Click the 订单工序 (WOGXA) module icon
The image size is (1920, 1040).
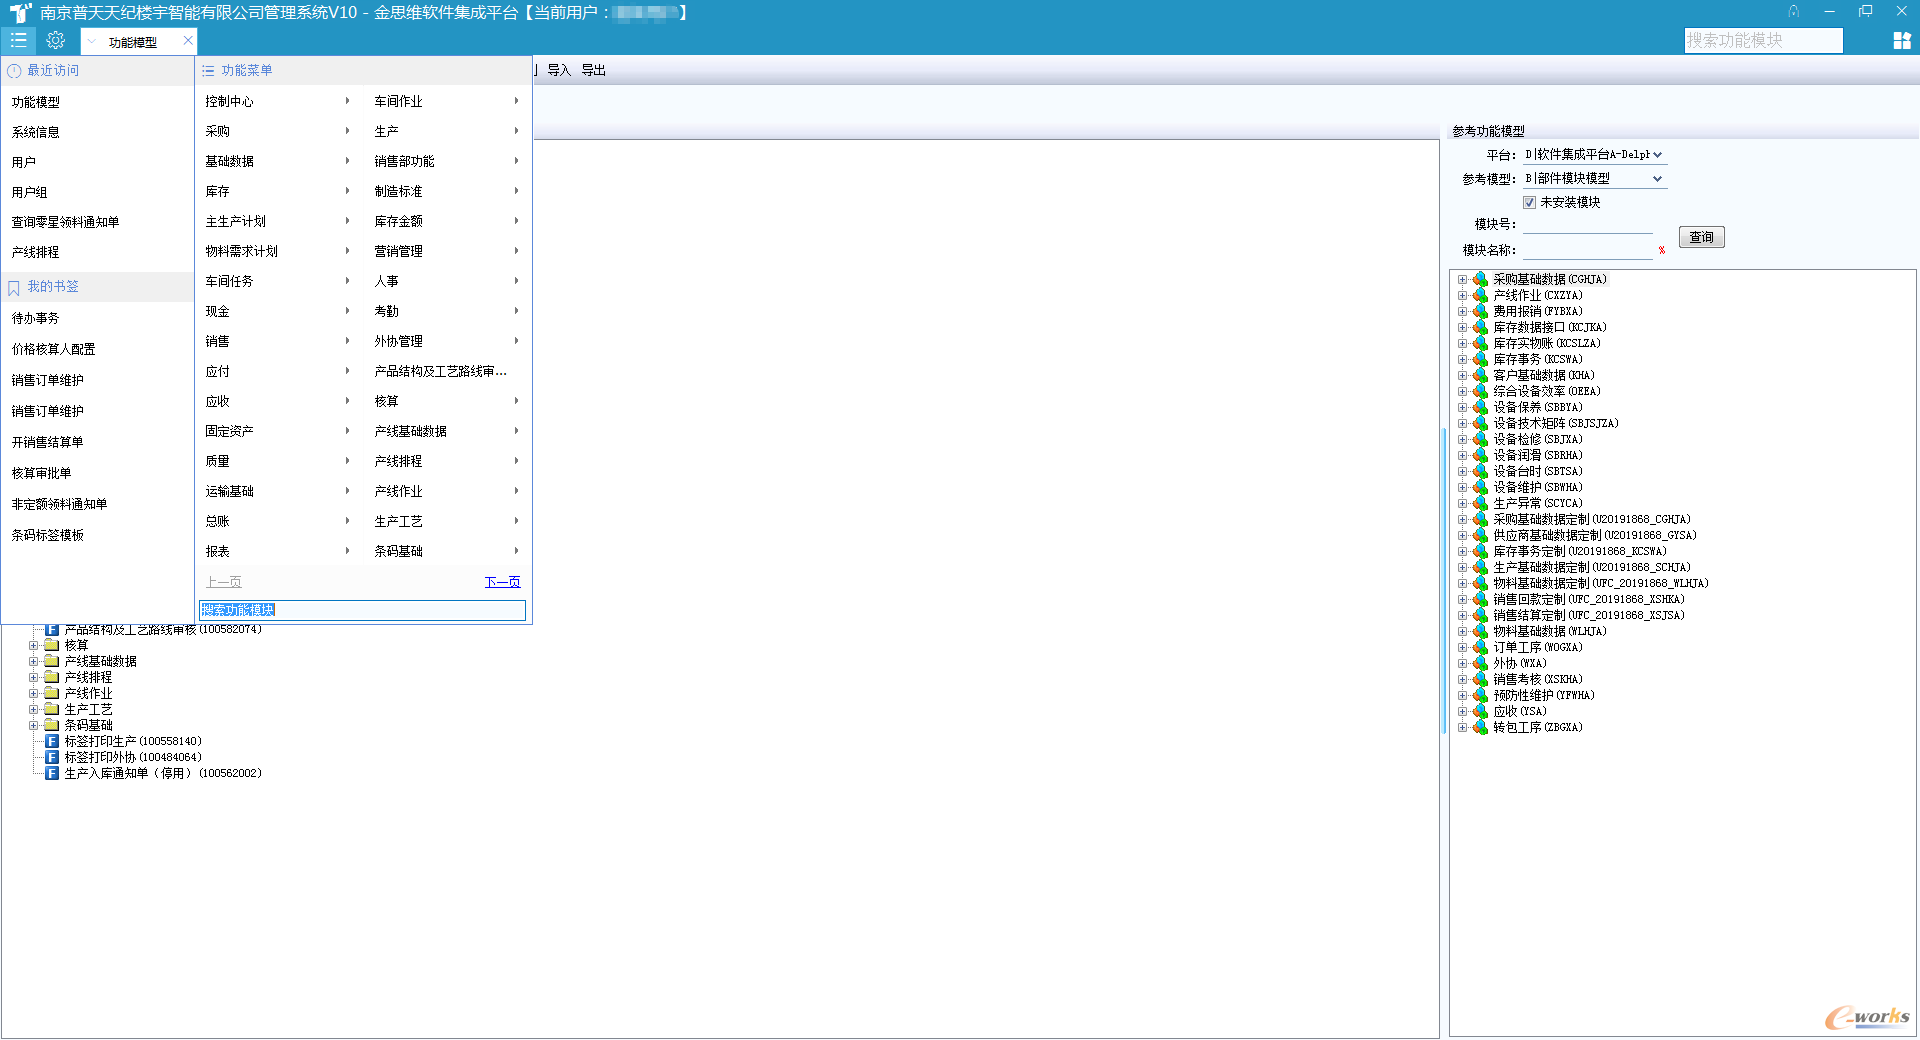(x=1480, y=647)
